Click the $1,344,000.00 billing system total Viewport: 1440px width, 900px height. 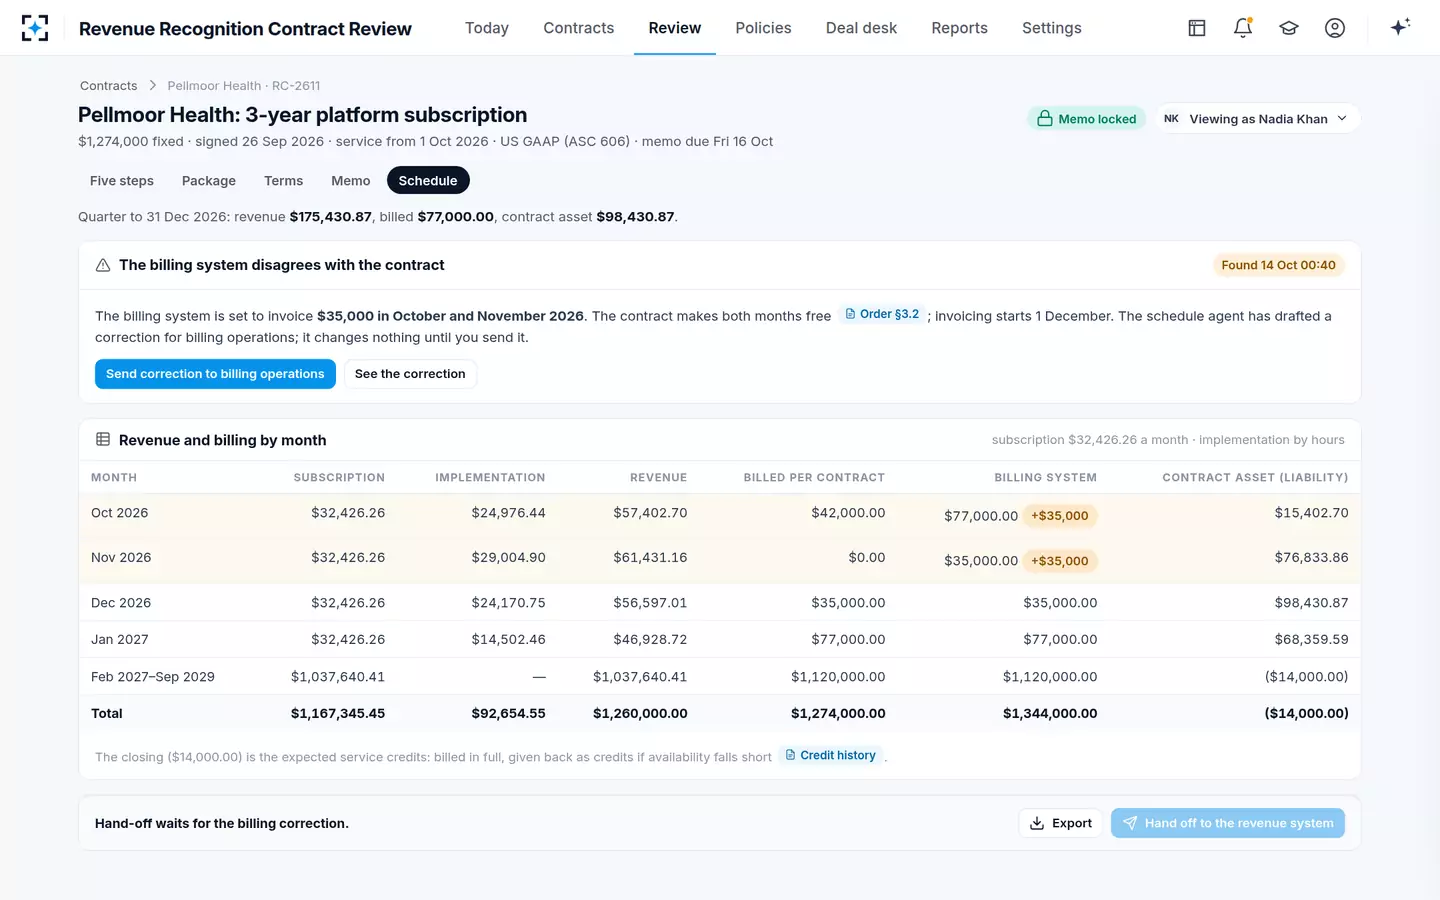(1050, 714)
